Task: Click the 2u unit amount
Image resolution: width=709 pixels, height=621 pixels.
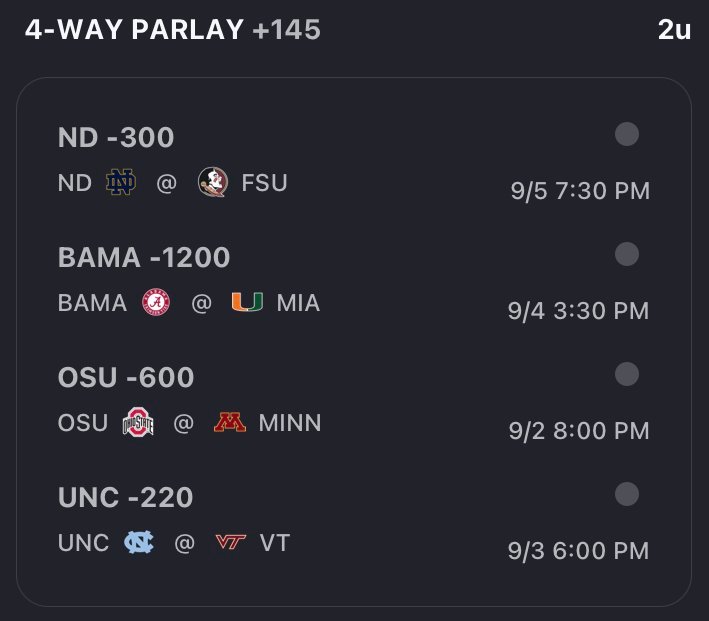Action: 674,30
